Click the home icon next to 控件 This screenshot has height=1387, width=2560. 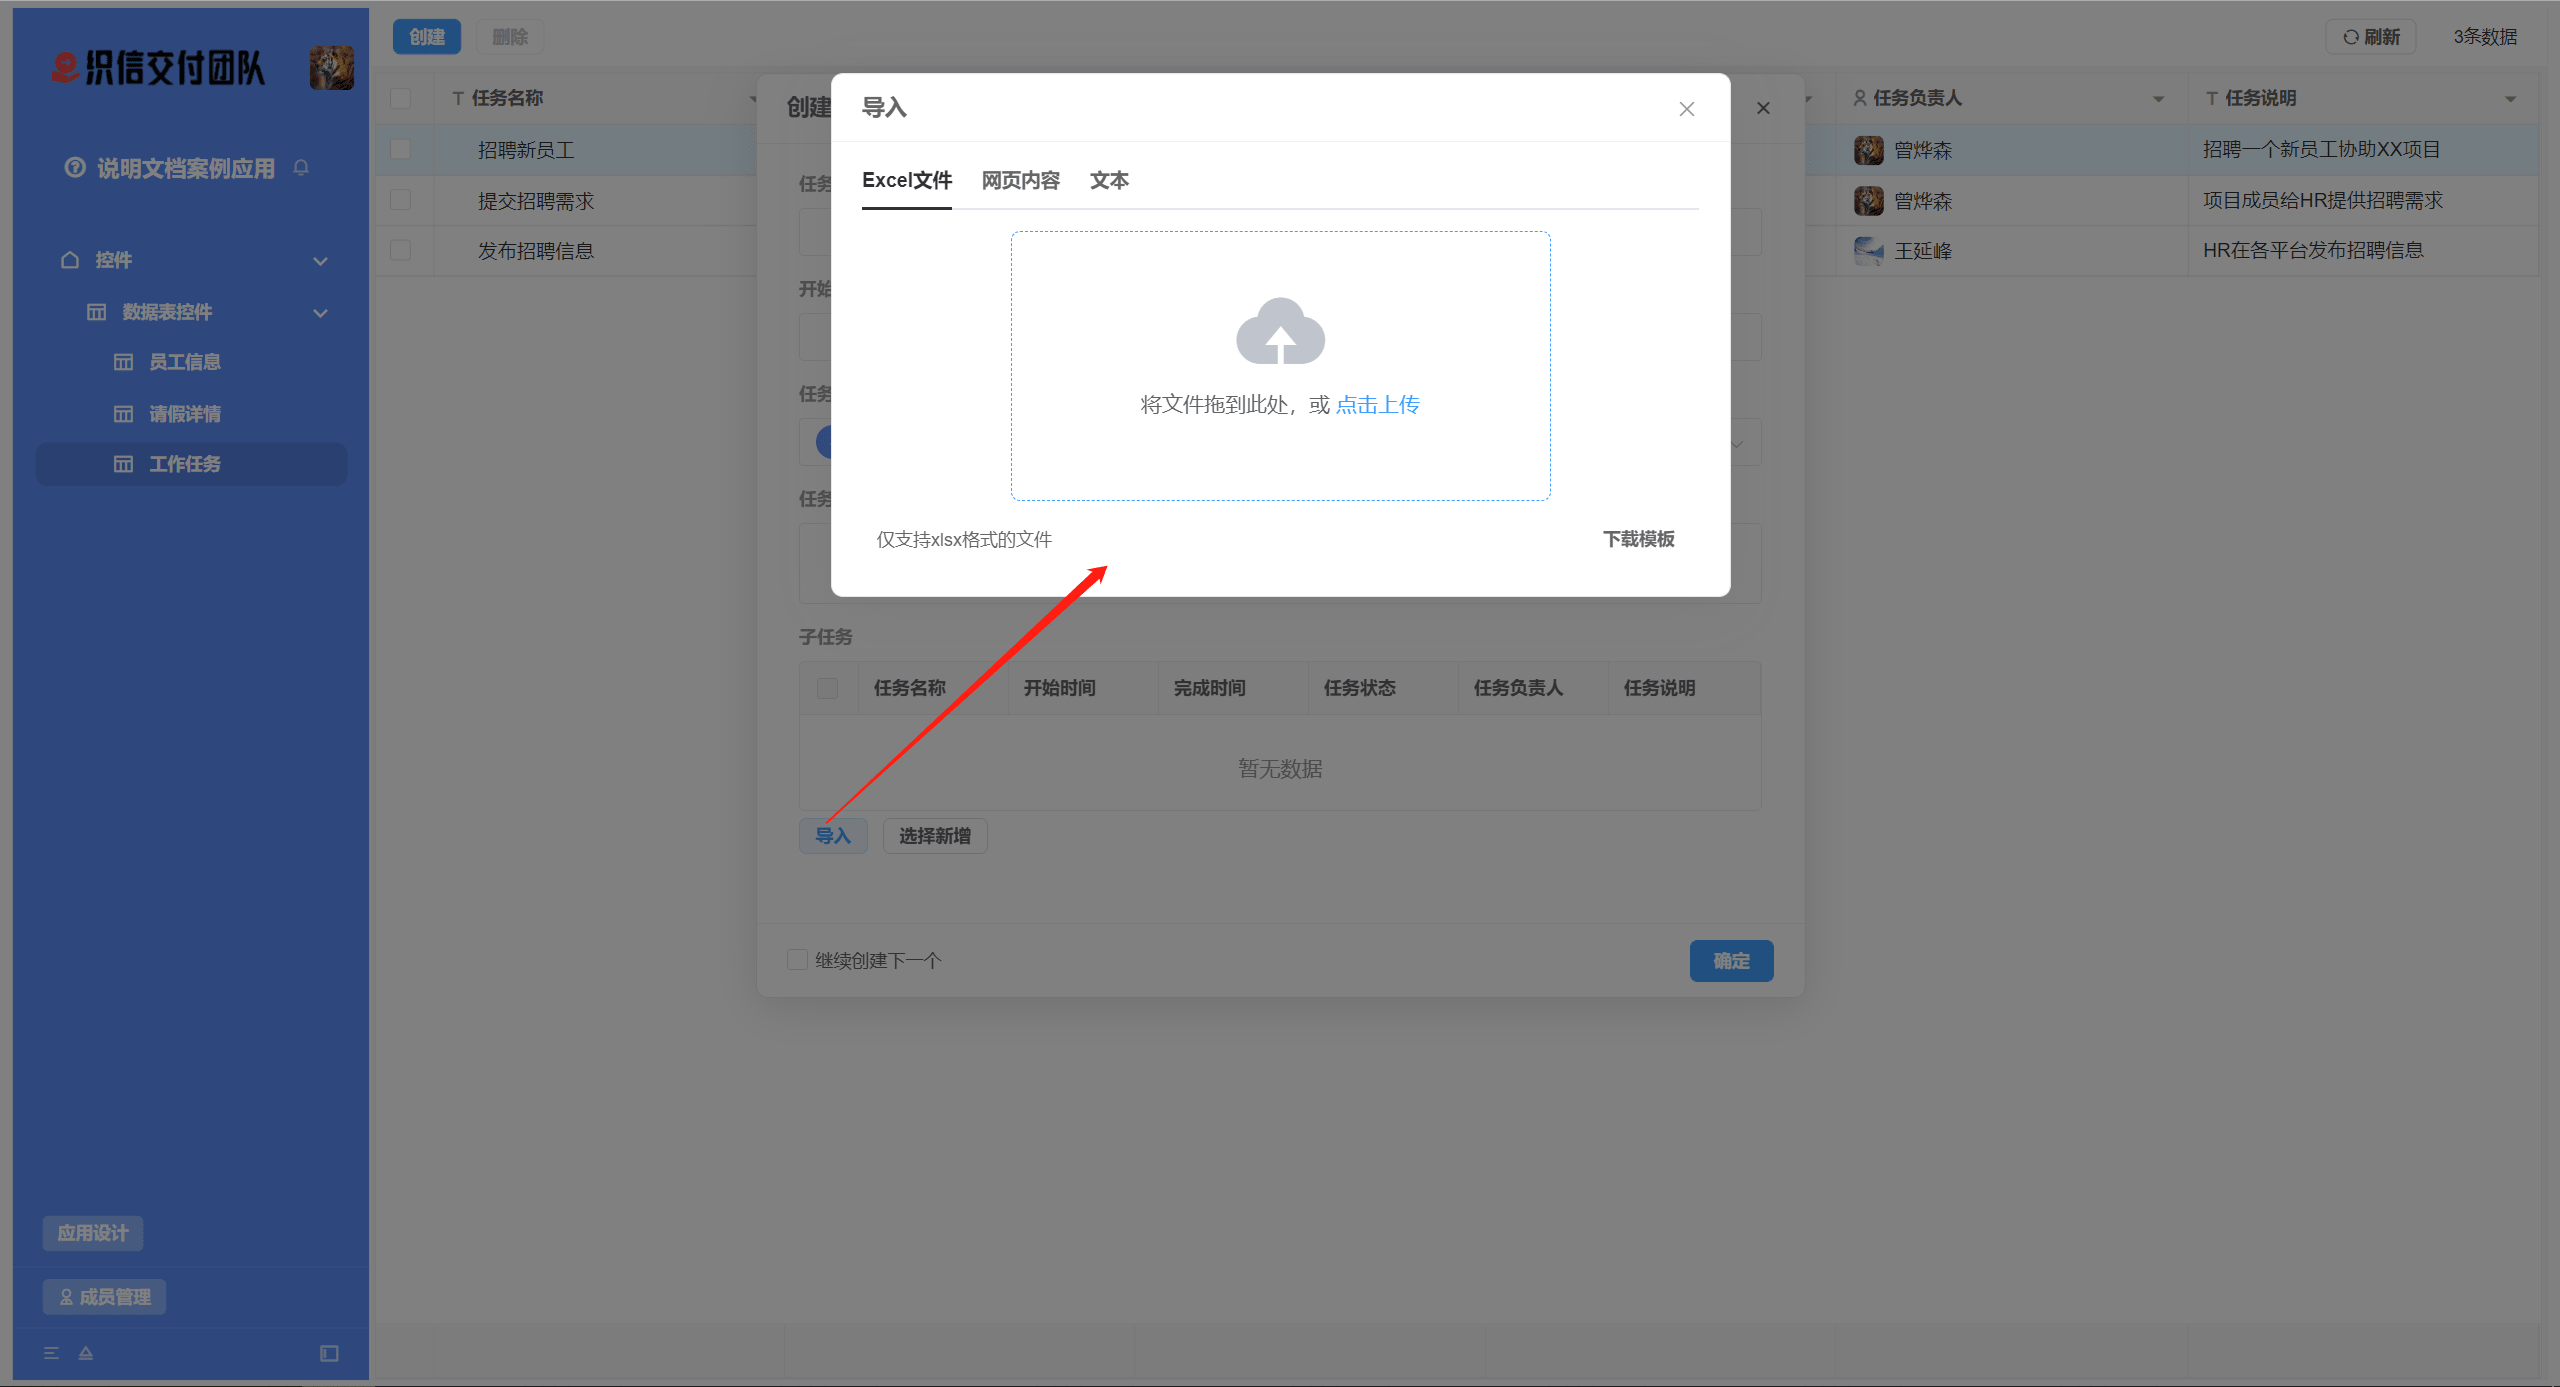[69, 259]
